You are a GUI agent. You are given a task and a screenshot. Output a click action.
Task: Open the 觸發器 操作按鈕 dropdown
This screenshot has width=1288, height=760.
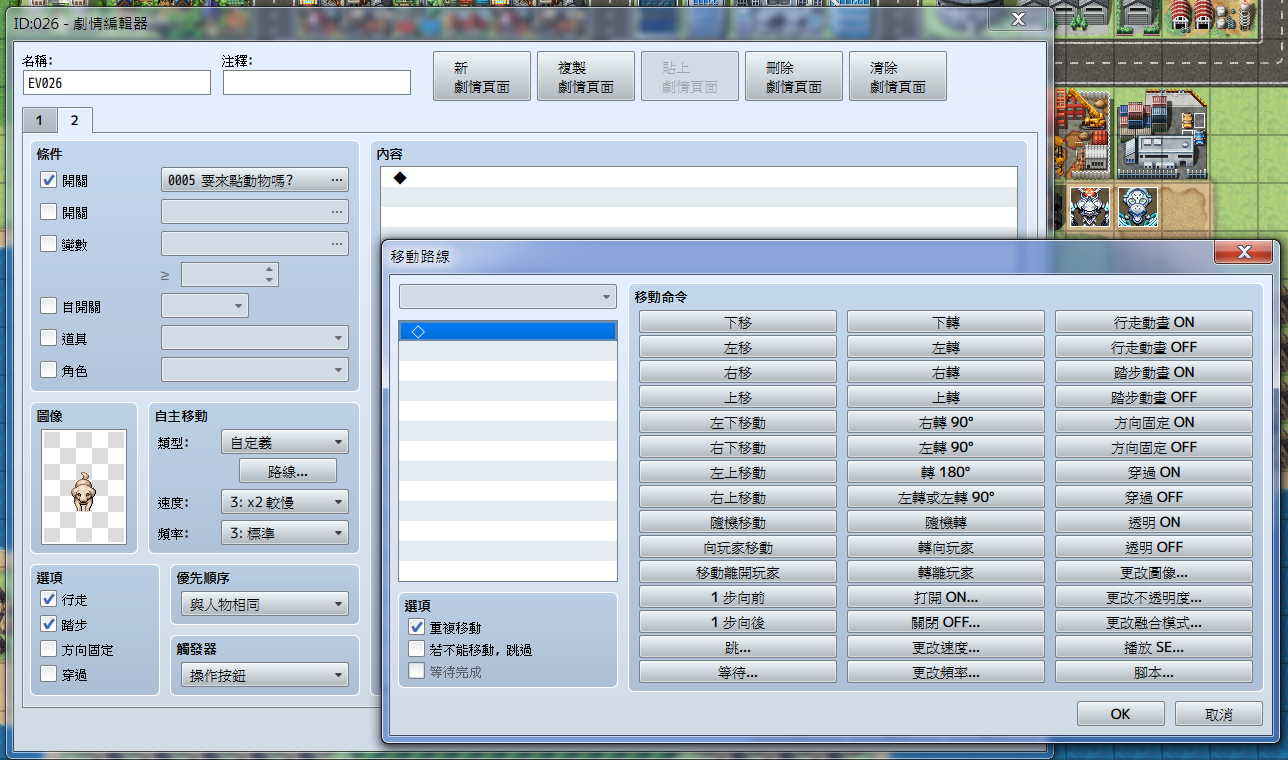pos(264,675)
